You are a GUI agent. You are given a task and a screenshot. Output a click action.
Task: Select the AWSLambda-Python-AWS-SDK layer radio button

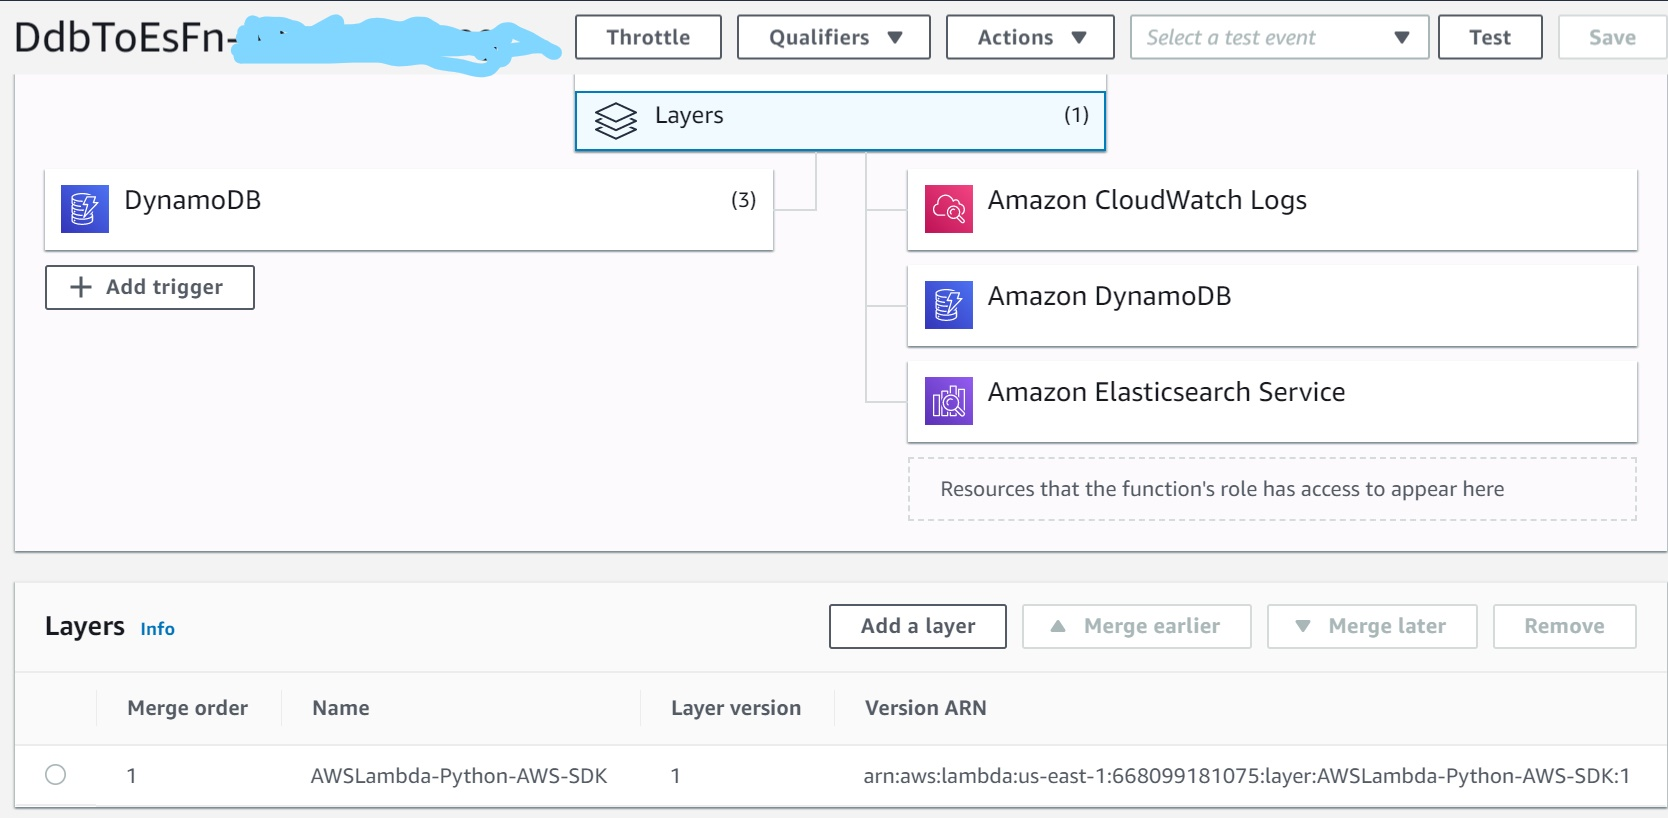(x=56, y=774)
